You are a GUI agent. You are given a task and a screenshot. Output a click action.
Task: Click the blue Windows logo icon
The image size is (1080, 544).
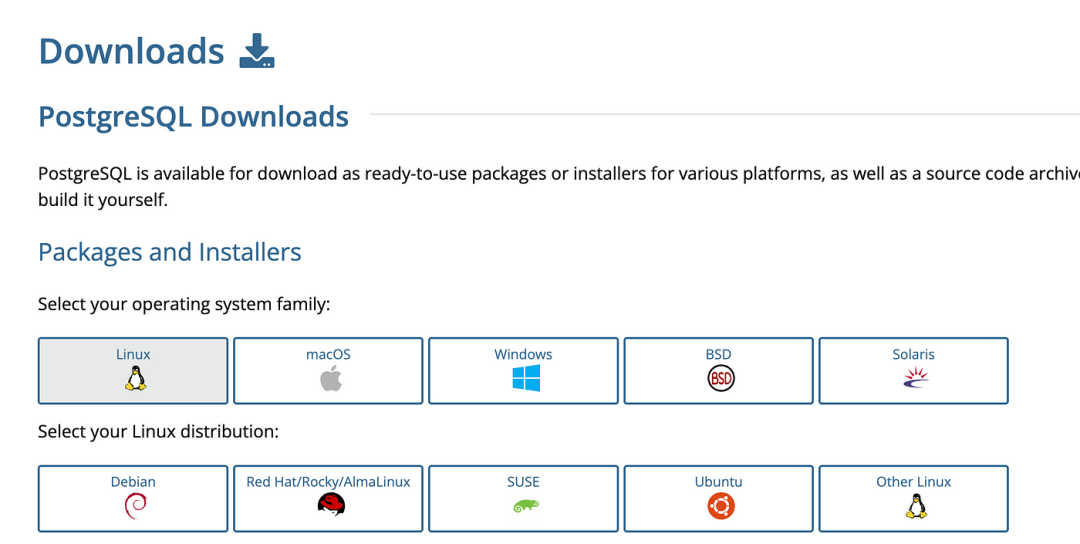tap(524, 378)
